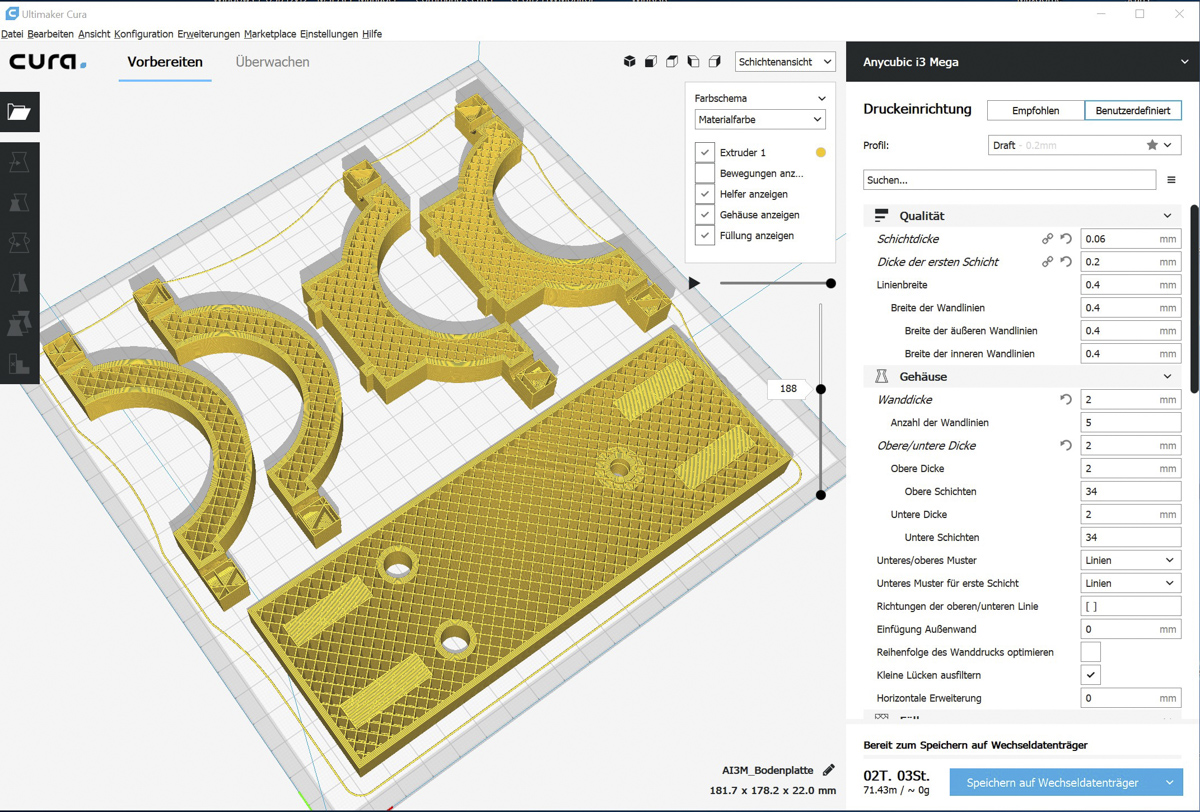Click the Qualität category icon
The width and height of the screenshot is (1200, 812).
881,216
